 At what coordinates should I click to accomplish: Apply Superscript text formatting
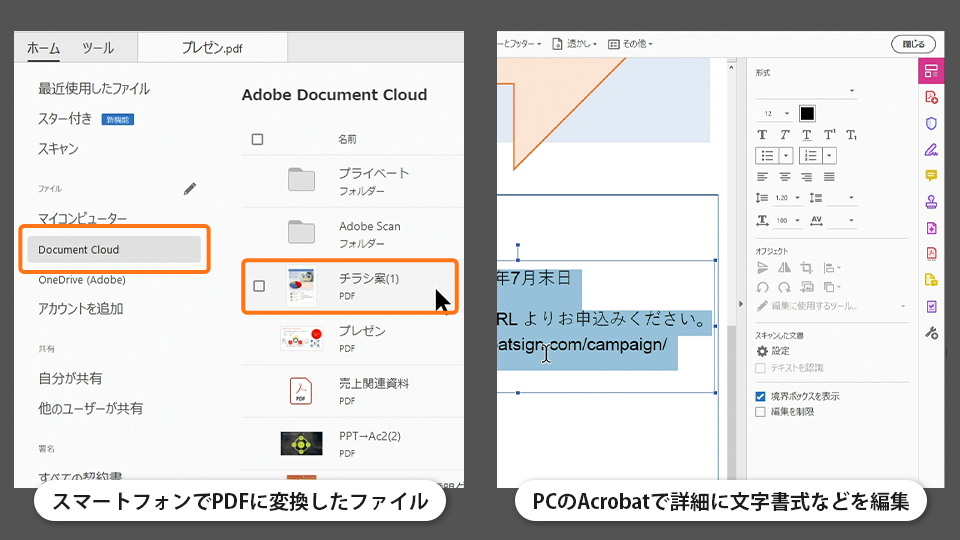[x=830, y=135]
